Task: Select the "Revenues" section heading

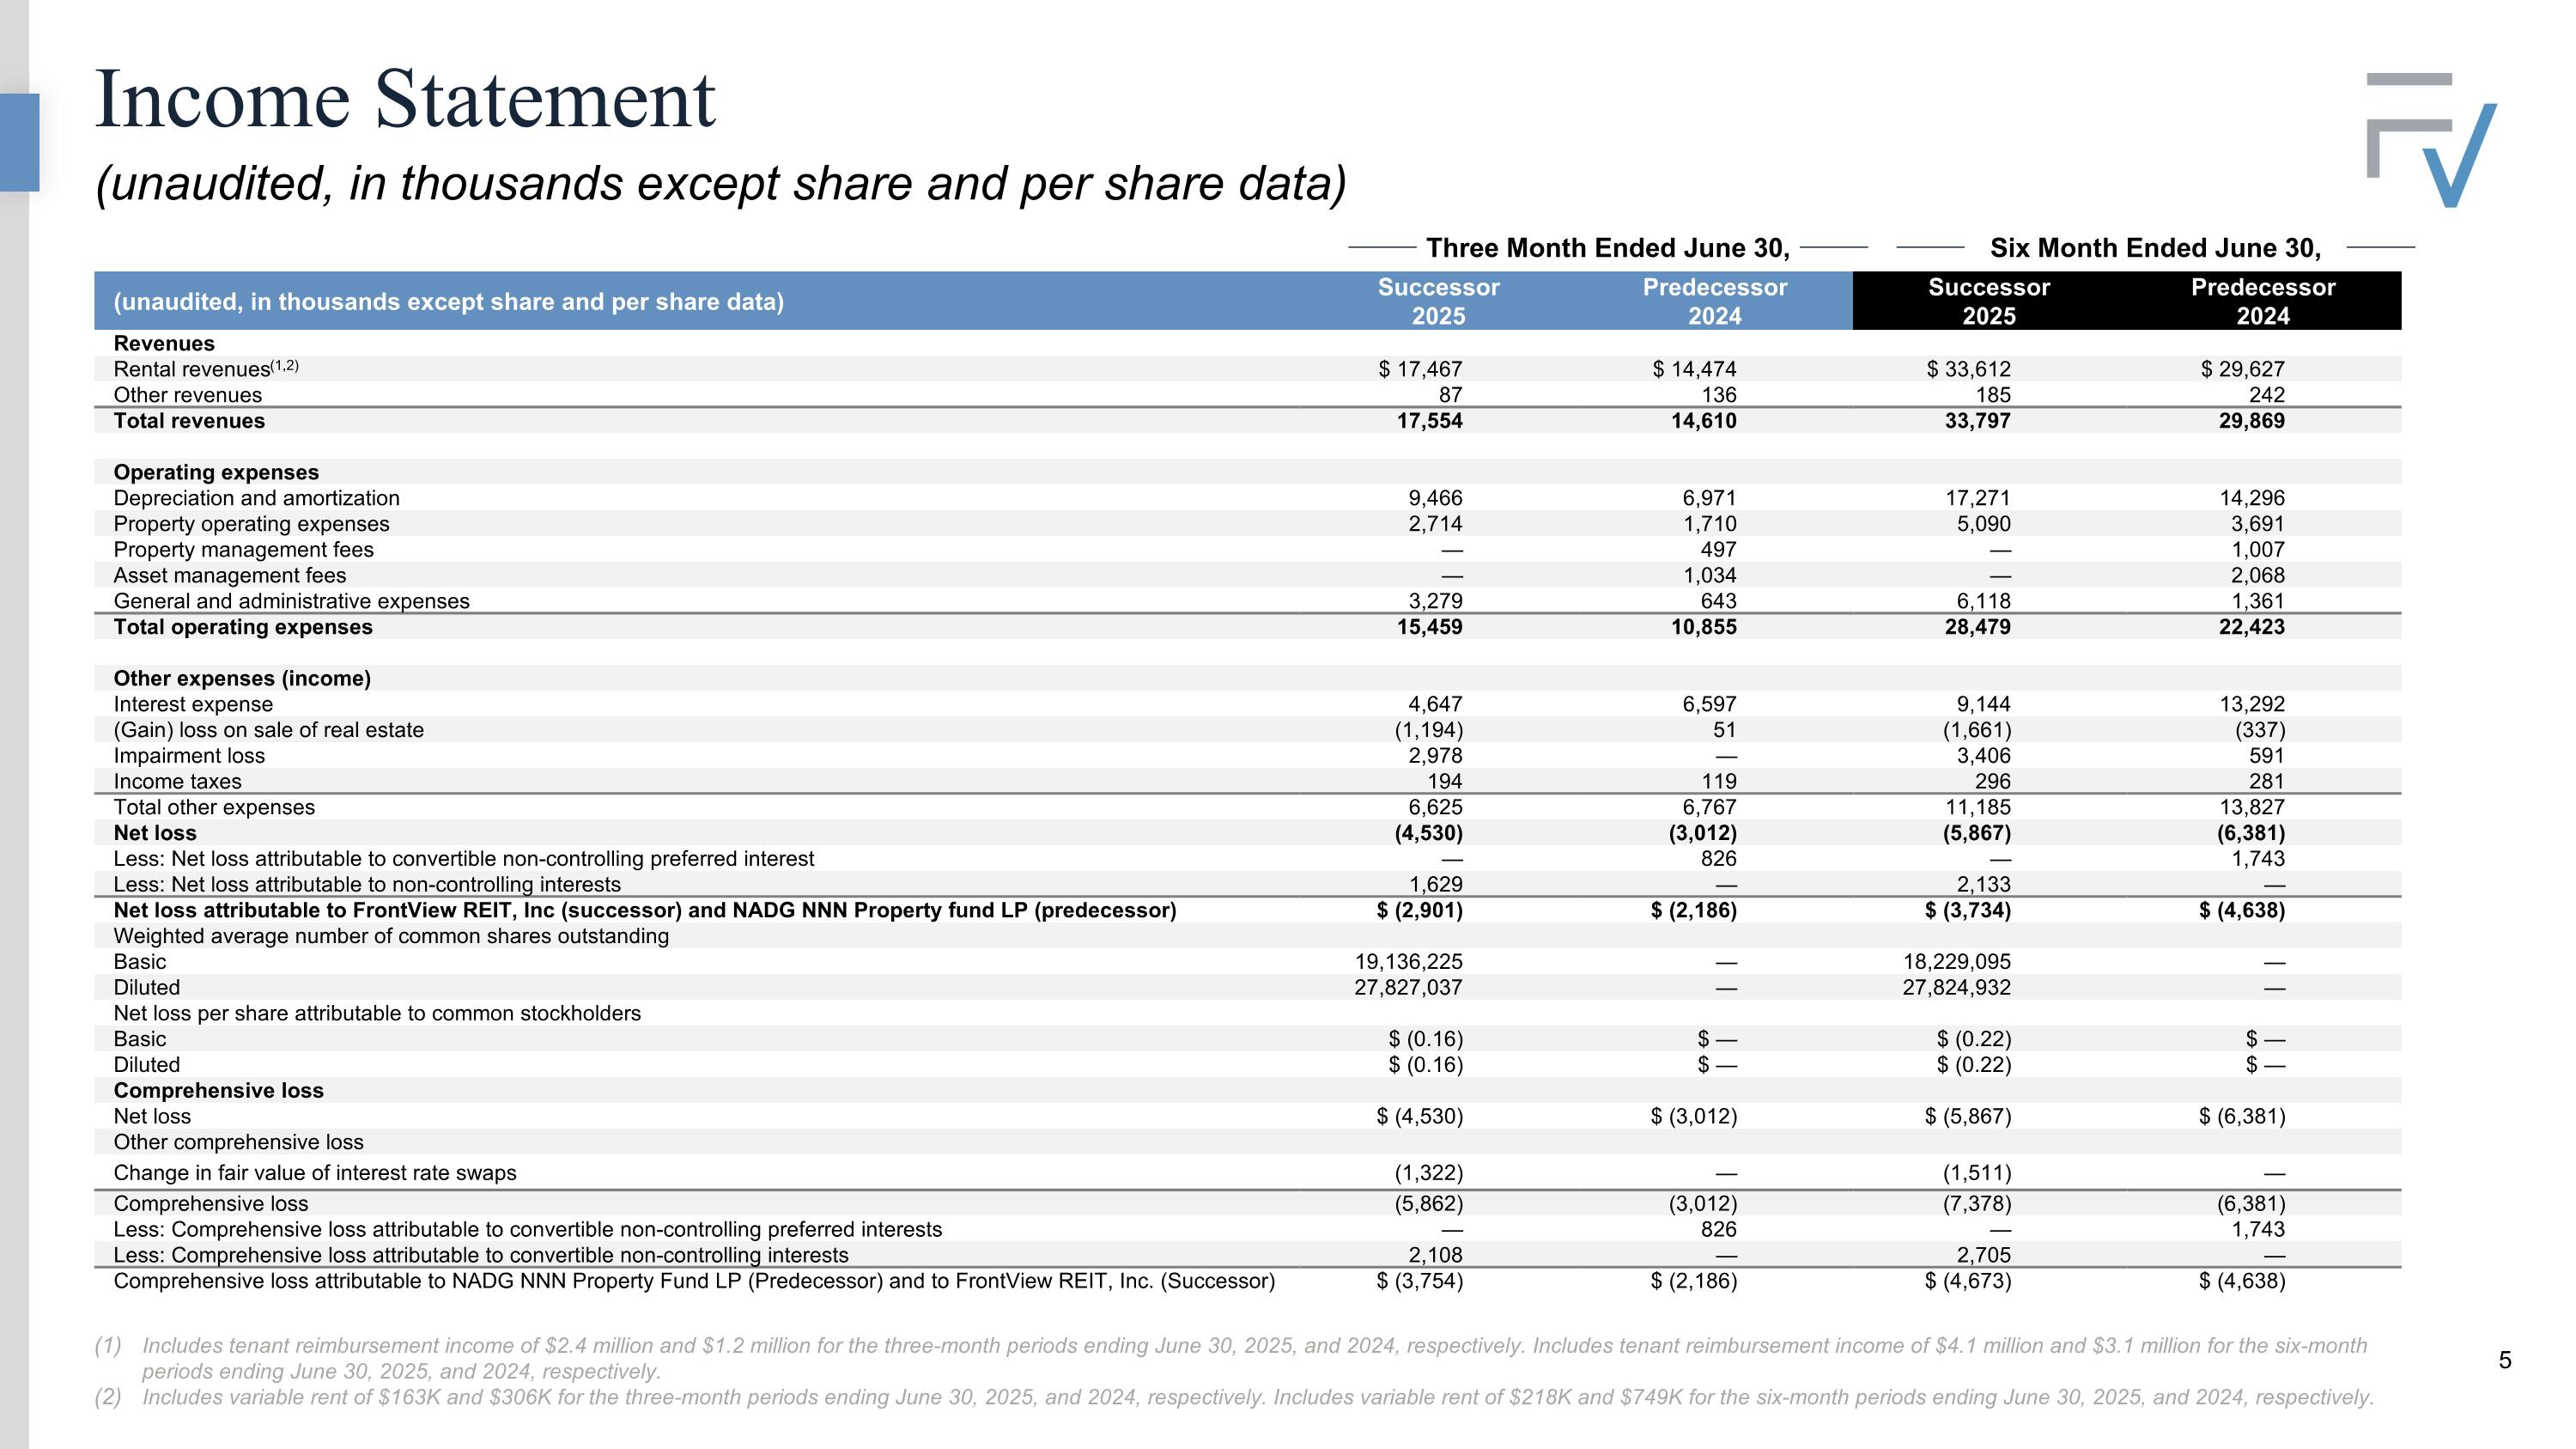Action: tap(164, 344)
